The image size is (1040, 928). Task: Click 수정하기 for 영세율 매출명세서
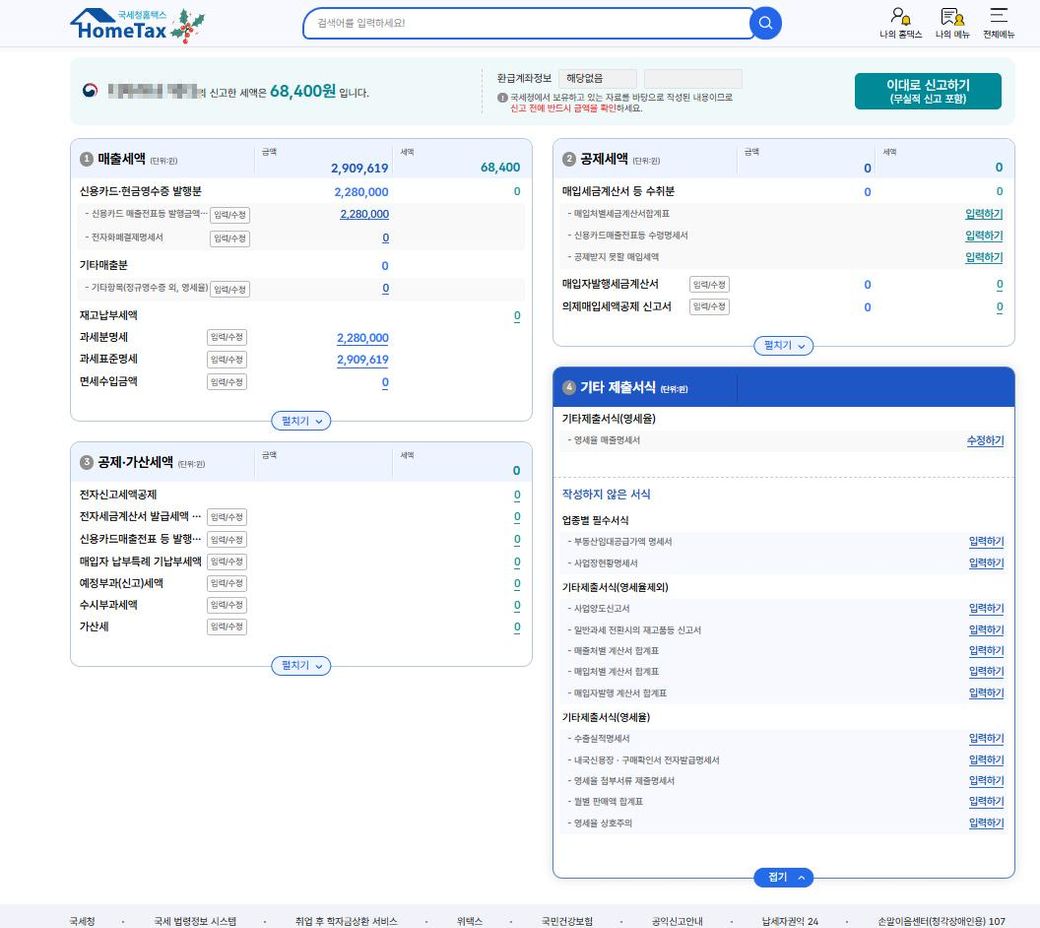(985, 441)
